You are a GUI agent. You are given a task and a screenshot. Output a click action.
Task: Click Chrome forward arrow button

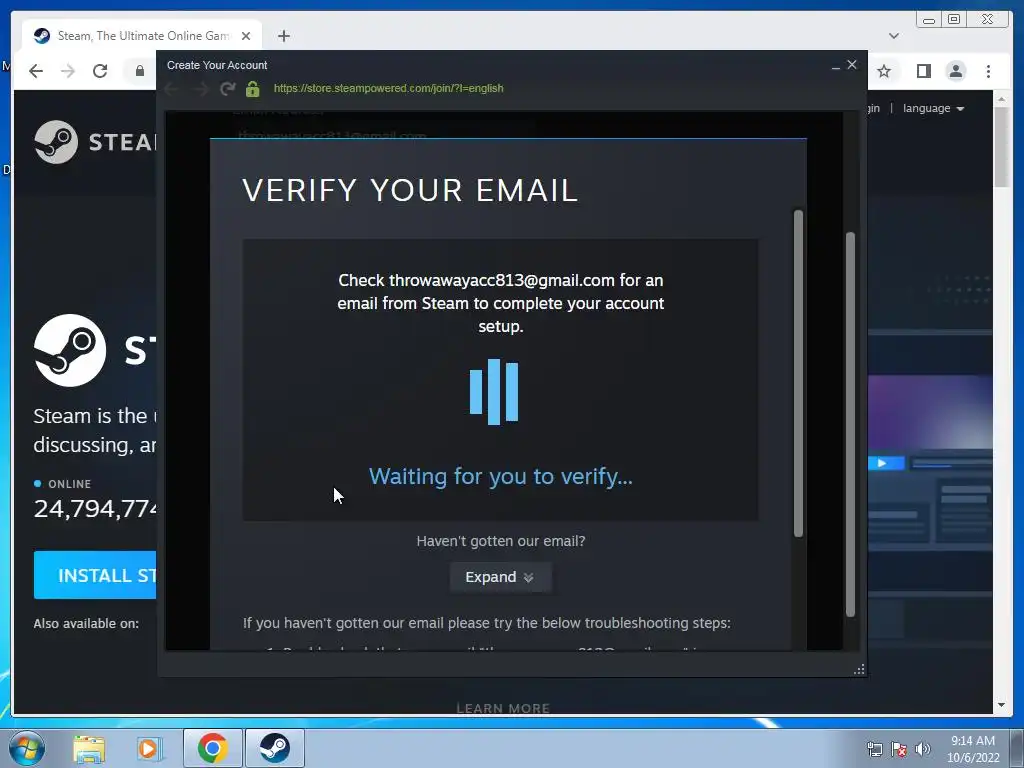[68, 71]
